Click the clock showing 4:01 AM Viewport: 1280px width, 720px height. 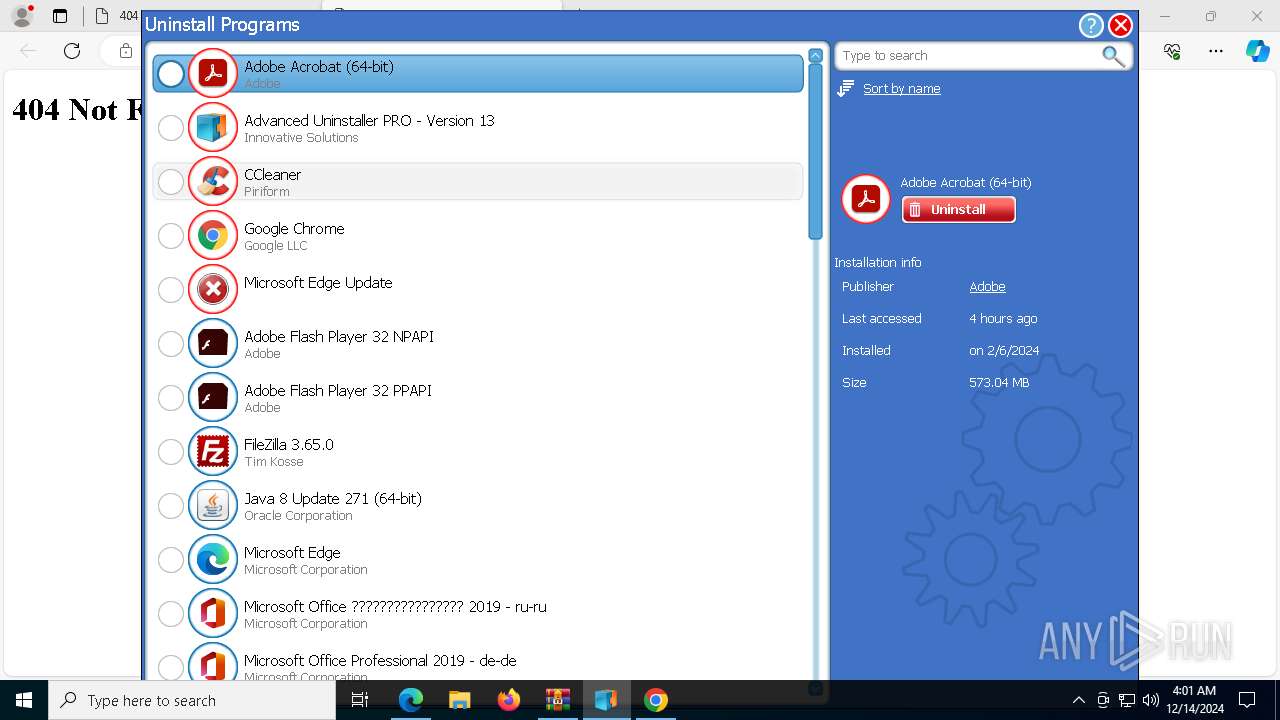(x=1197, y=700)
